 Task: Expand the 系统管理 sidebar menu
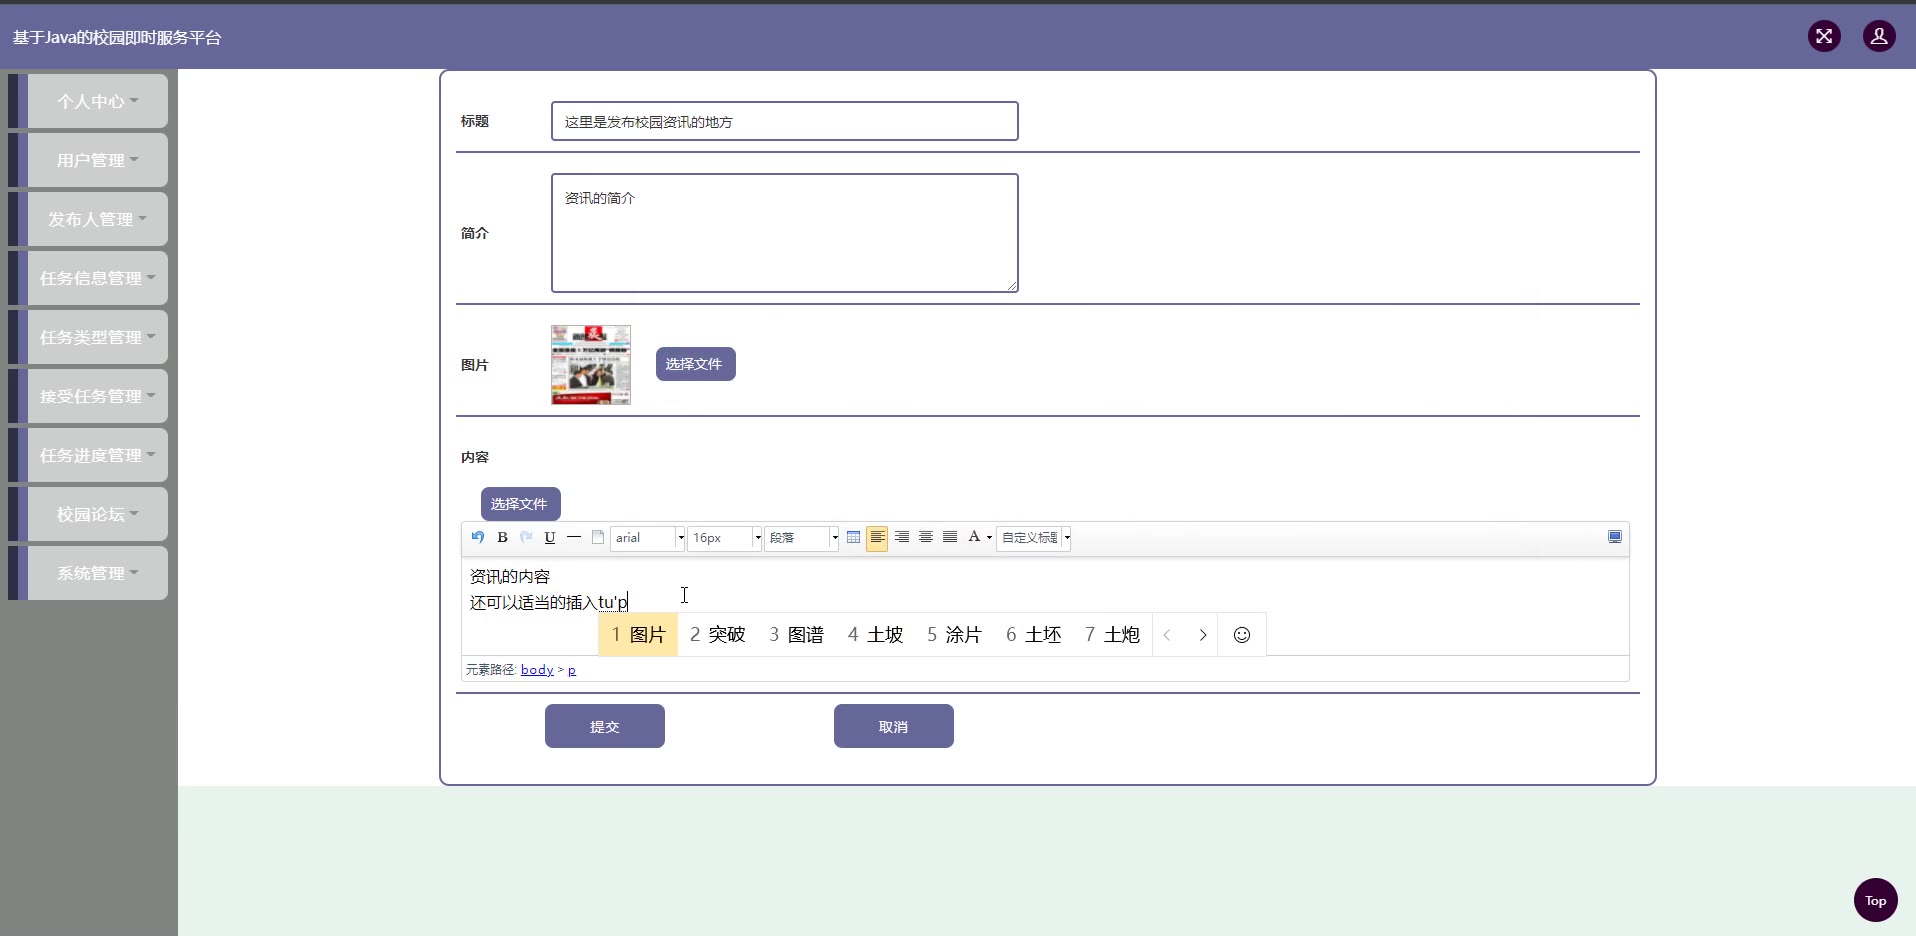coord(97,573)
